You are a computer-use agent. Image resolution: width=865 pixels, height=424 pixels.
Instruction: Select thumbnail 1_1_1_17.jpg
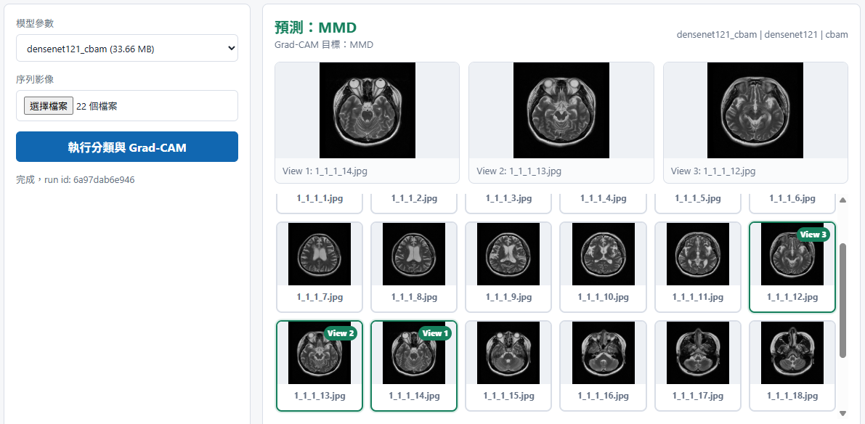698,366
